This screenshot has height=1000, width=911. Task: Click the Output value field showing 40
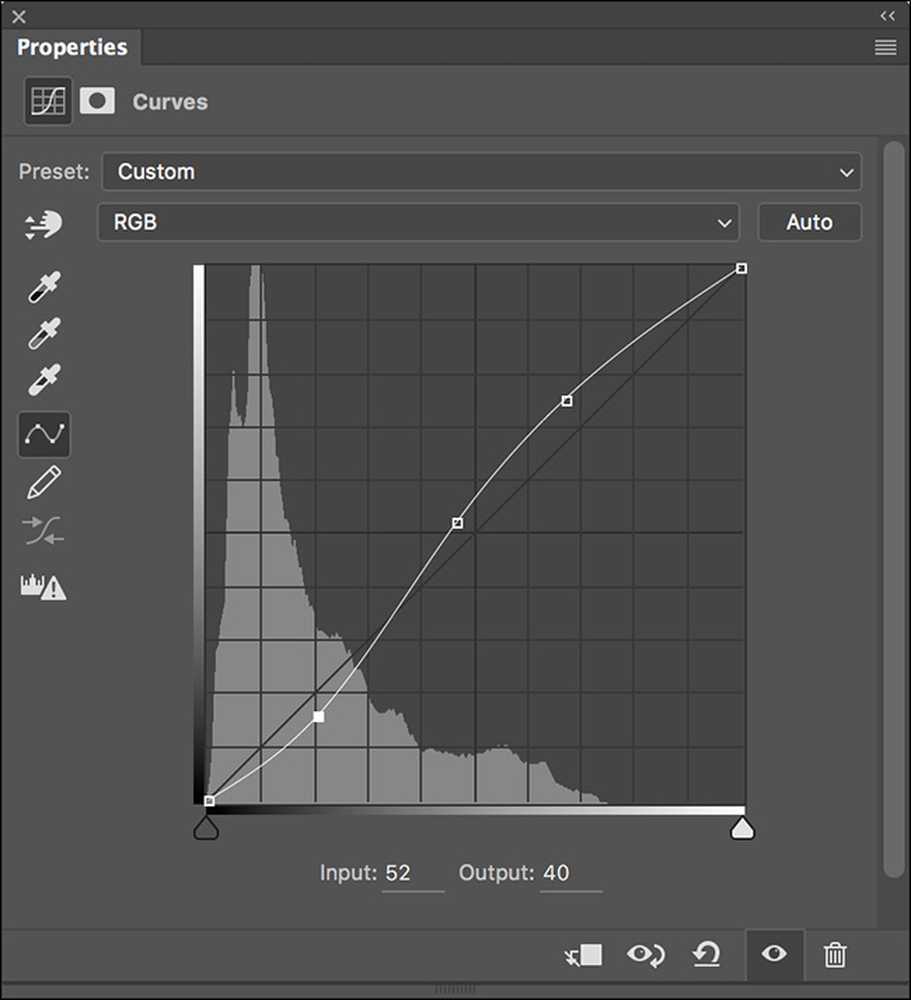571,873
